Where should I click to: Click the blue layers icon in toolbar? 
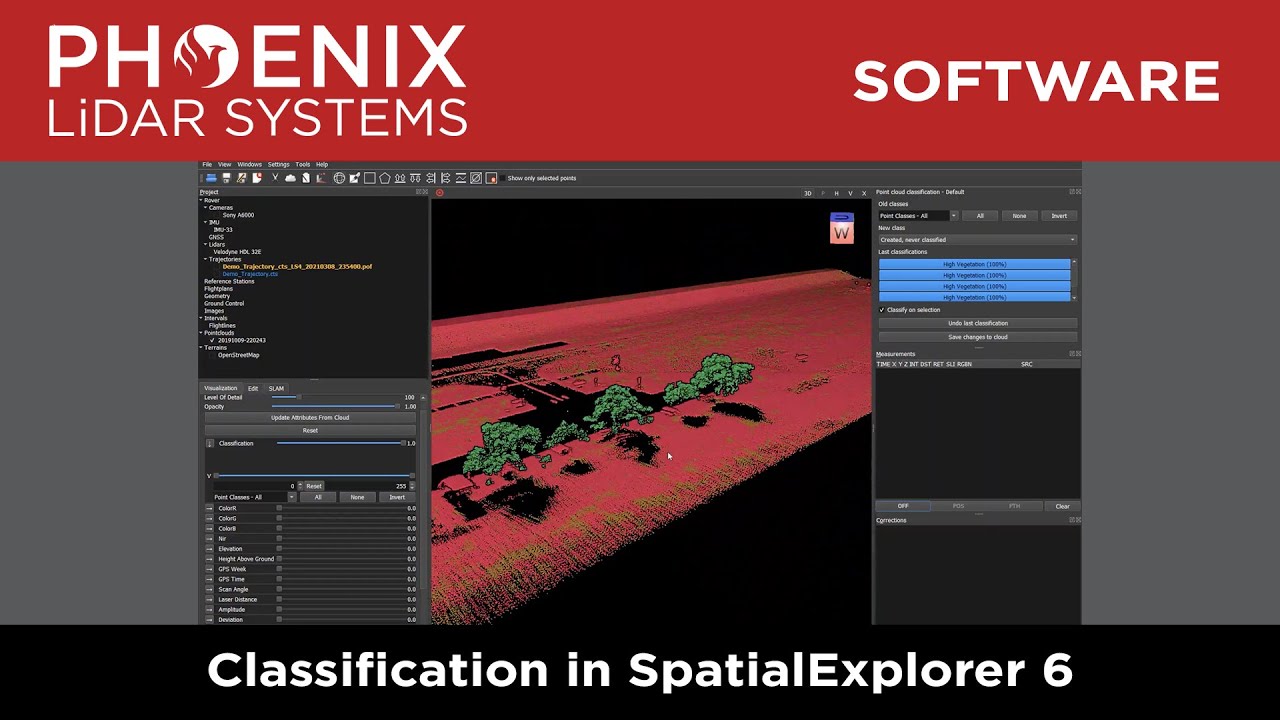(211, 178)
